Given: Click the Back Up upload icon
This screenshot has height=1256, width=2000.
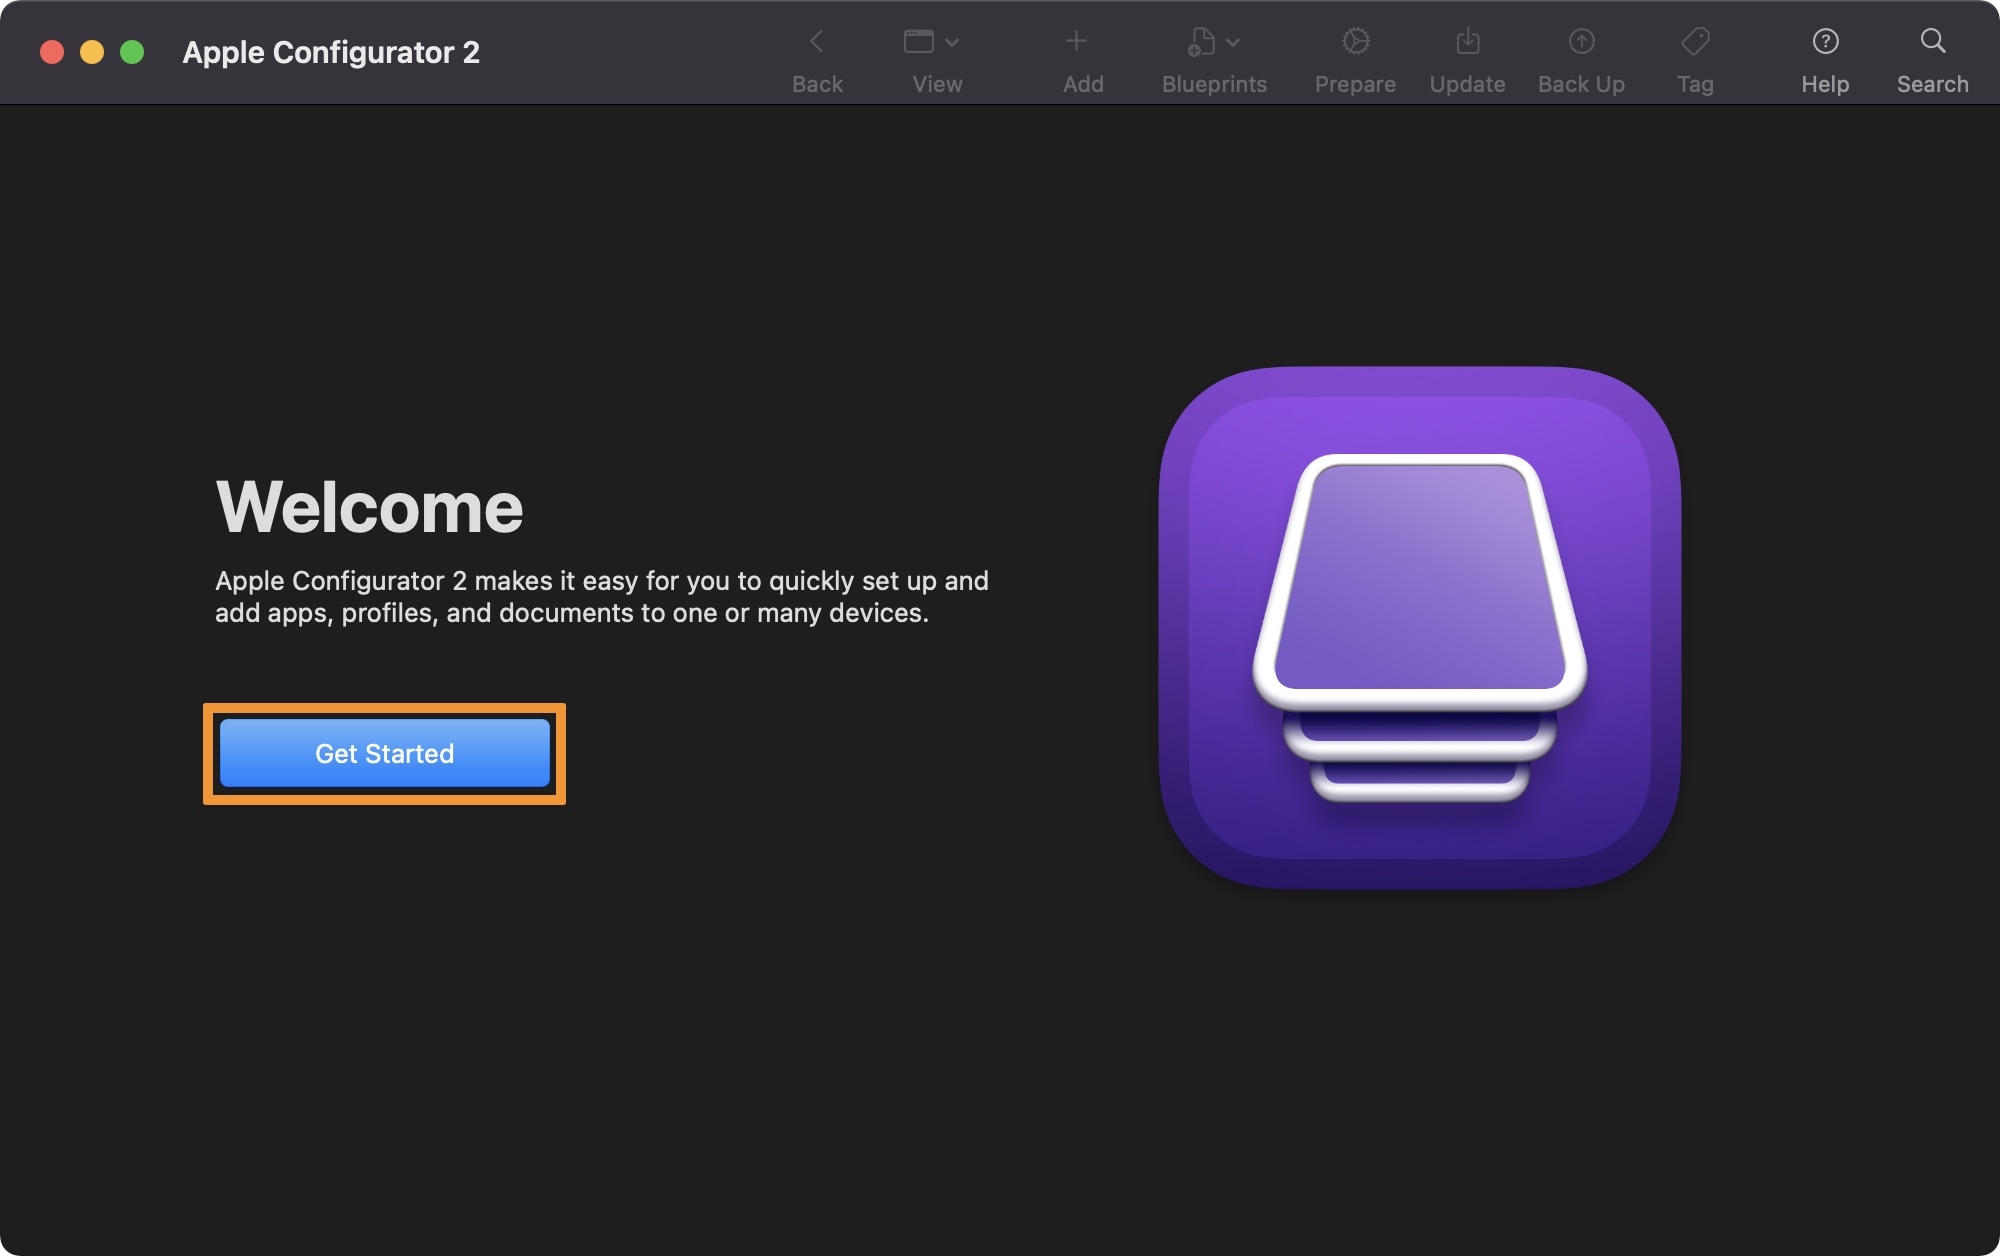Looking at the screenshot, I should point(1581,41).
